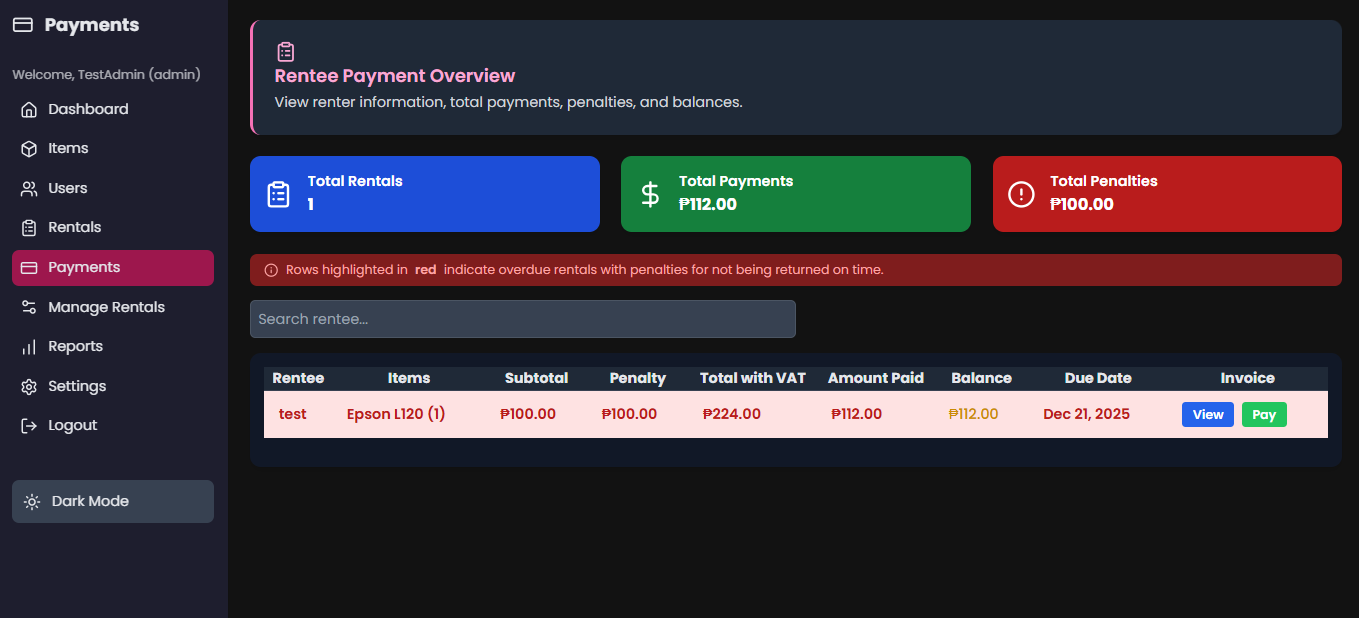
Task: Open the Reports menu entry
Action: 75,347
